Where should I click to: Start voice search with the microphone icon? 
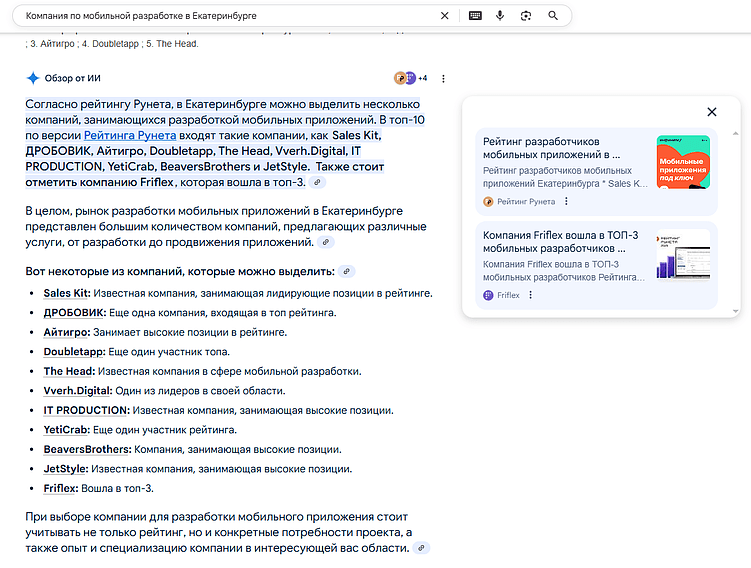click(x=500, y=16)
